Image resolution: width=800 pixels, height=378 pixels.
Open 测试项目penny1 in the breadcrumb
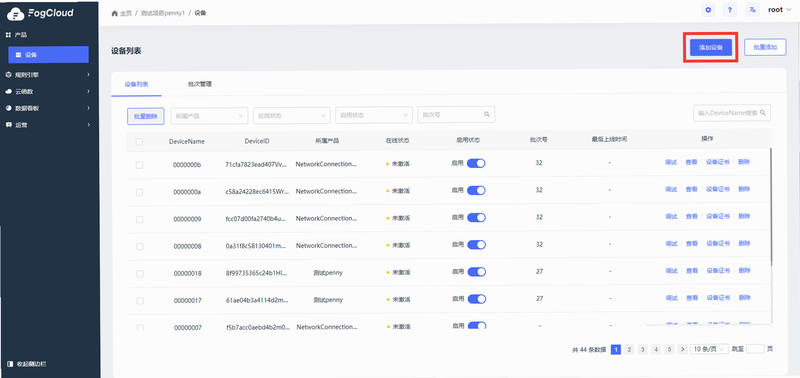[x=162, y=13]
